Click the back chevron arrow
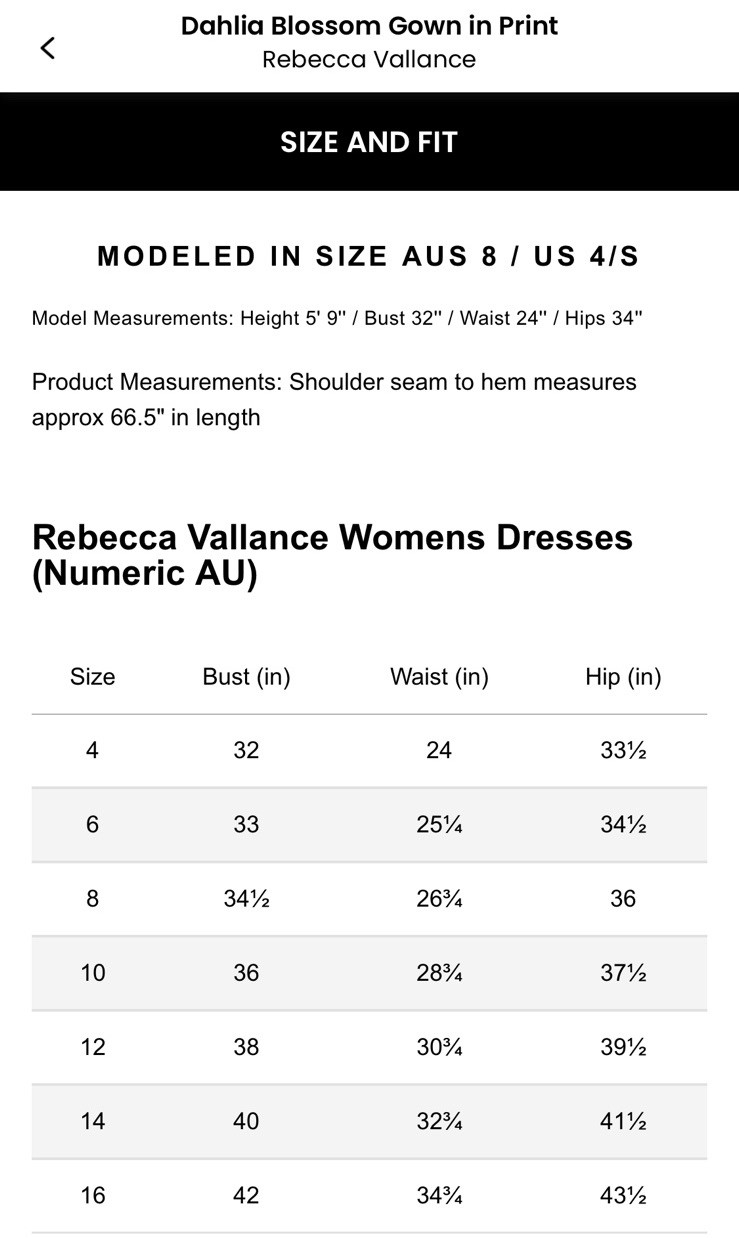Viewport: 739px width, 1238px height. coord(47,47)
